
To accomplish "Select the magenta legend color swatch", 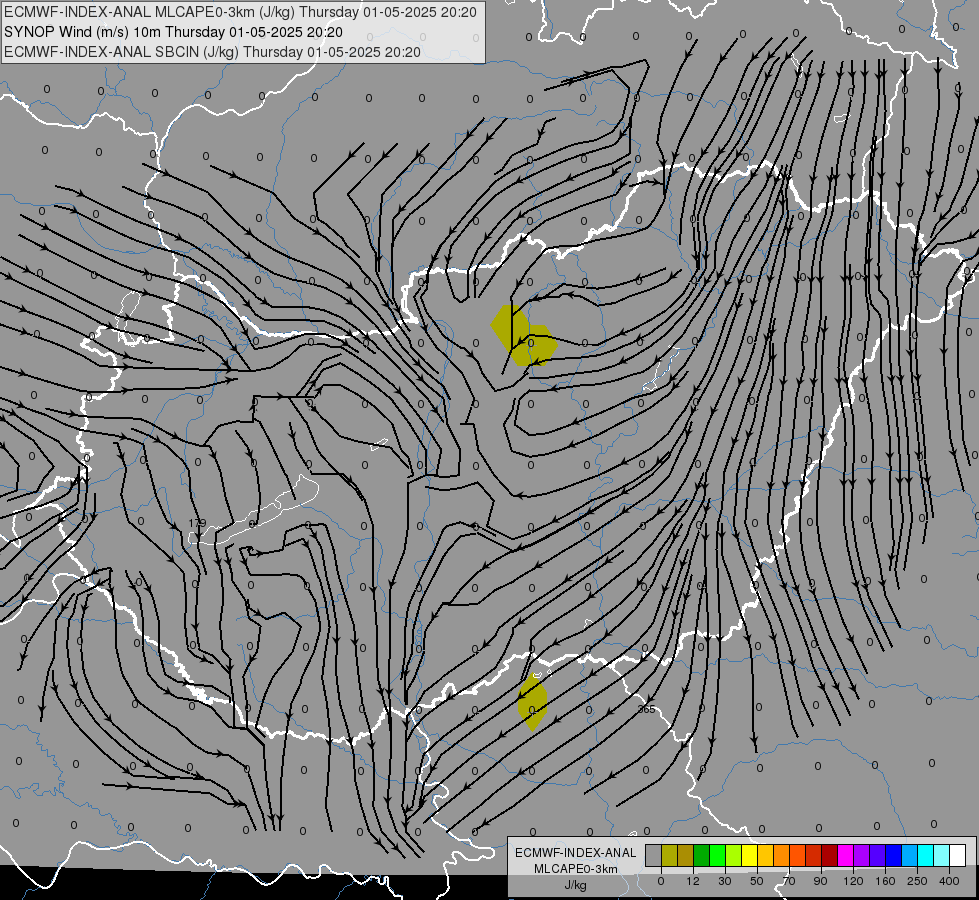I will coord(845,855).
